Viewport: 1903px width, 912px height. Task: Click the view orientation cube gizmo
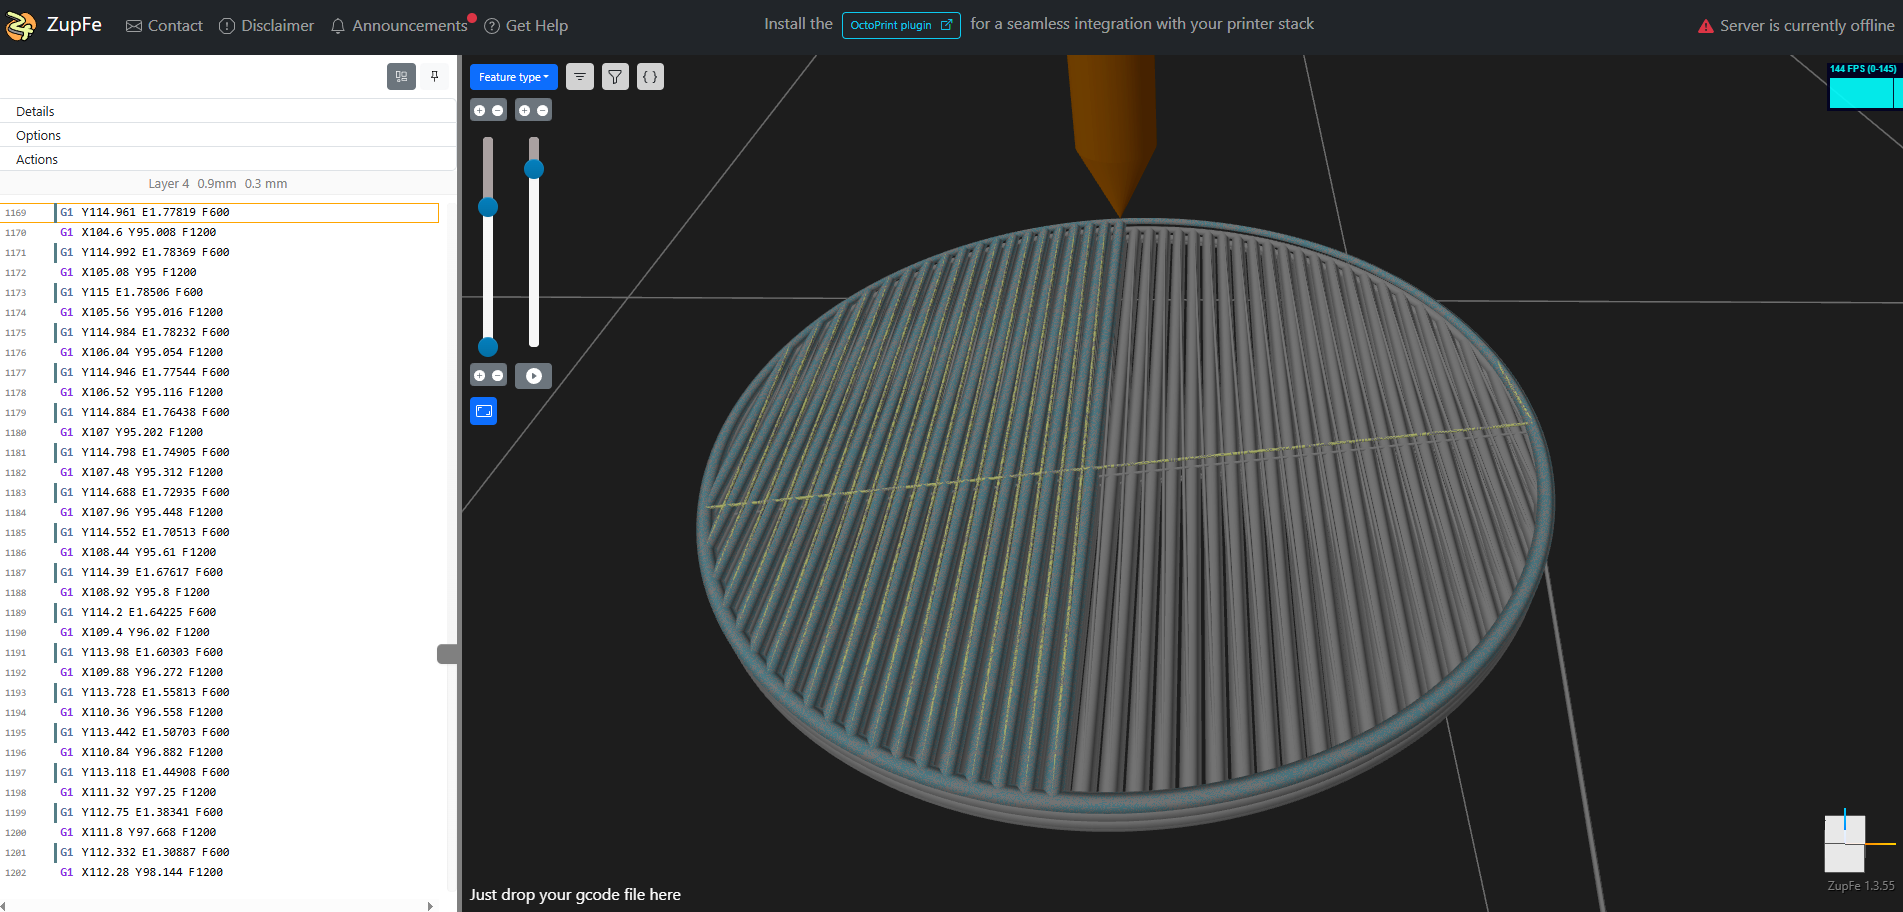click(x=1845, y=843)
